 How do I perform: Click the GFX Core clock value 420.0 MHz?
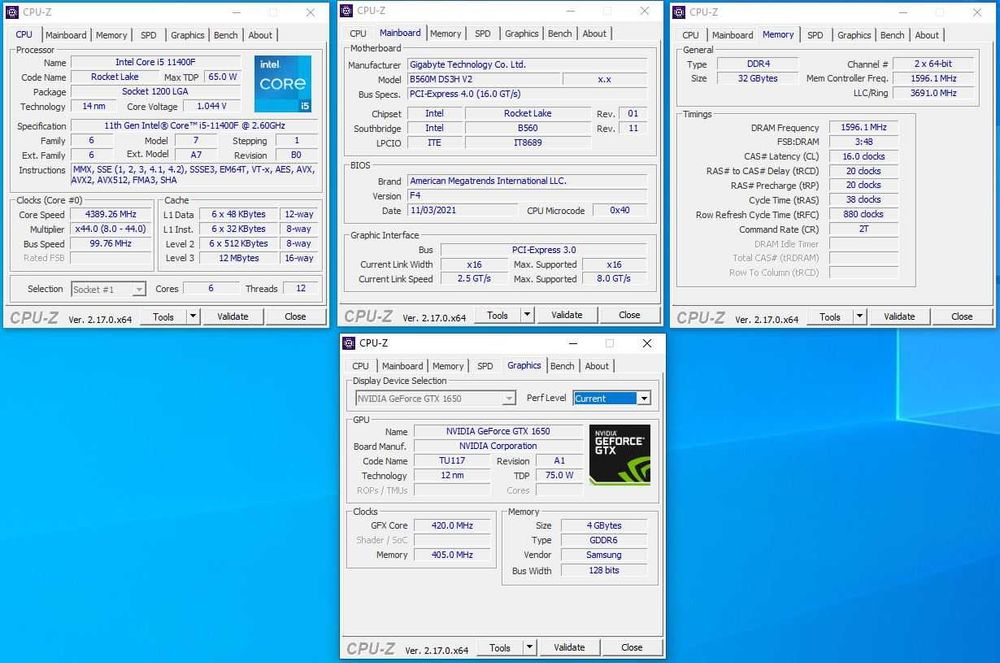click(452, 525)
